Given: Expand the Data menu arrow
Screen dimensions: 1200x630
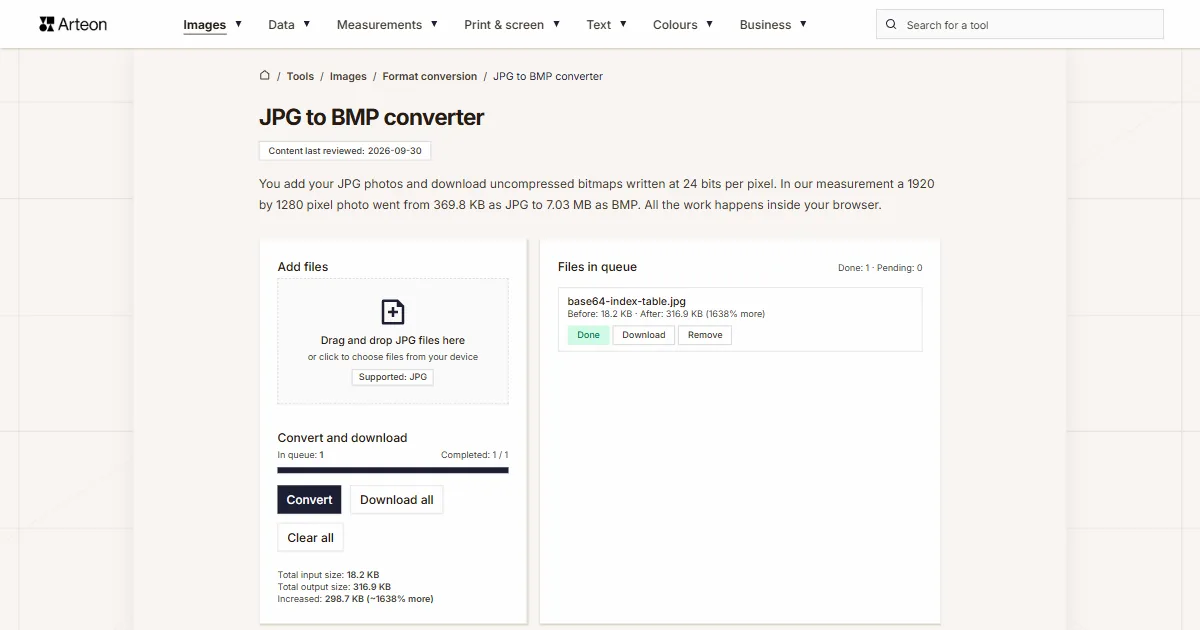Looking at the screenshot, I should click(x=306, y=24).
